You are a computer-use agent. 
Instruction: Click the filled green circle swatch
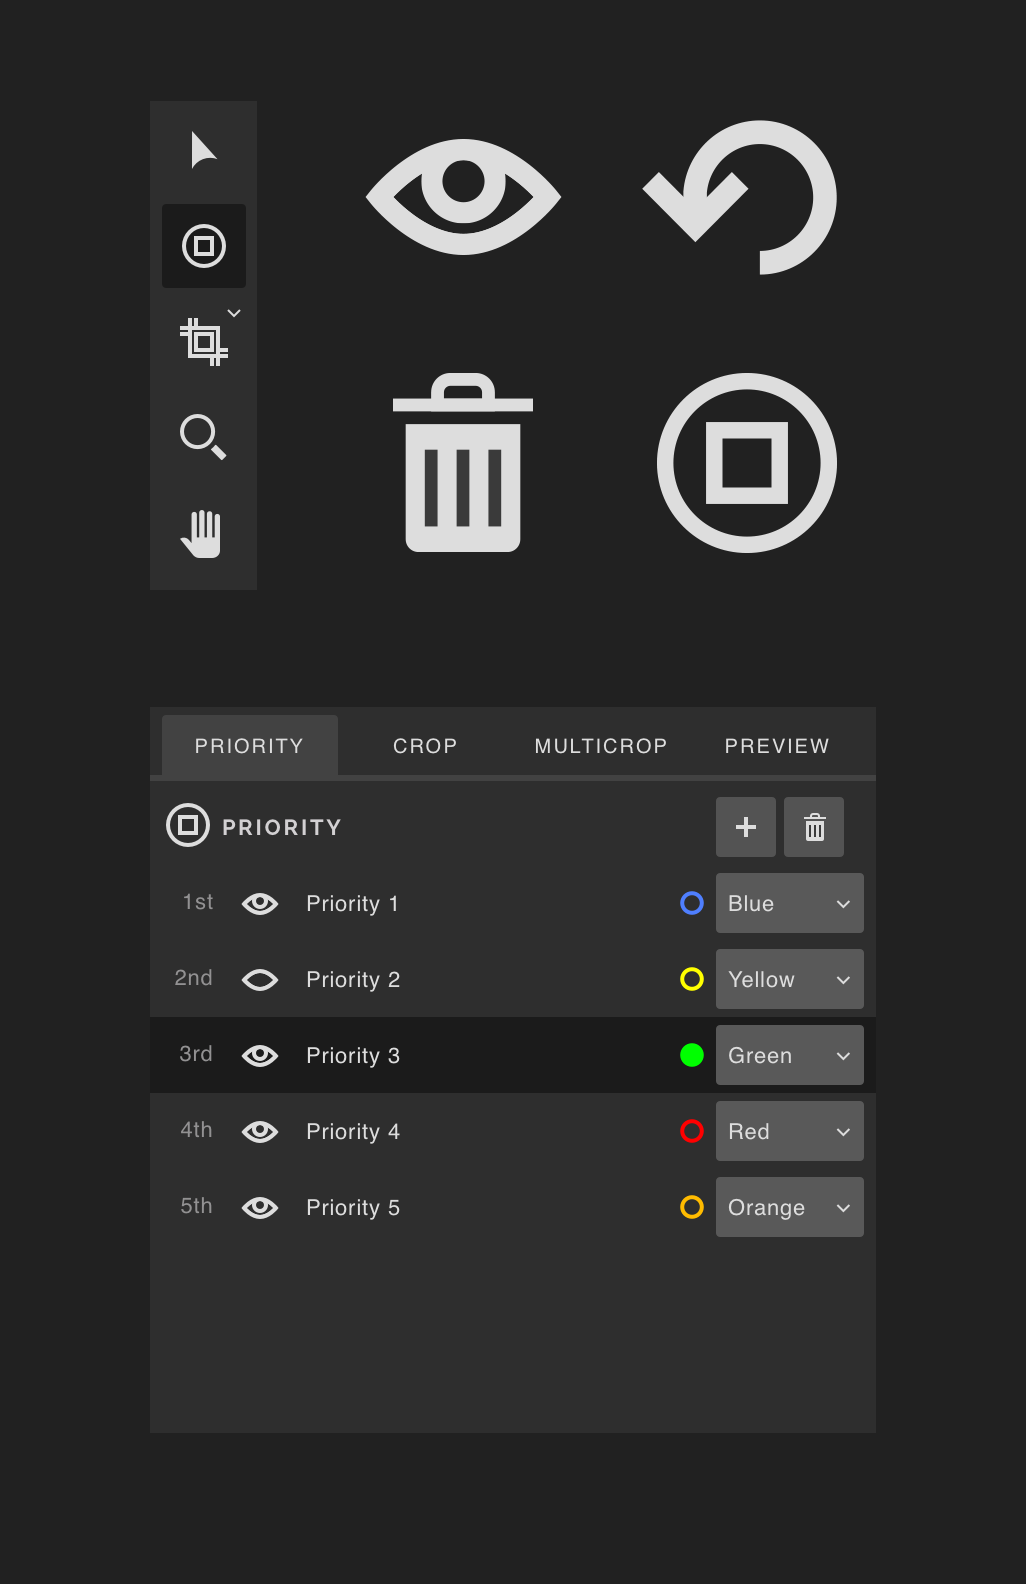(692, 1055)
